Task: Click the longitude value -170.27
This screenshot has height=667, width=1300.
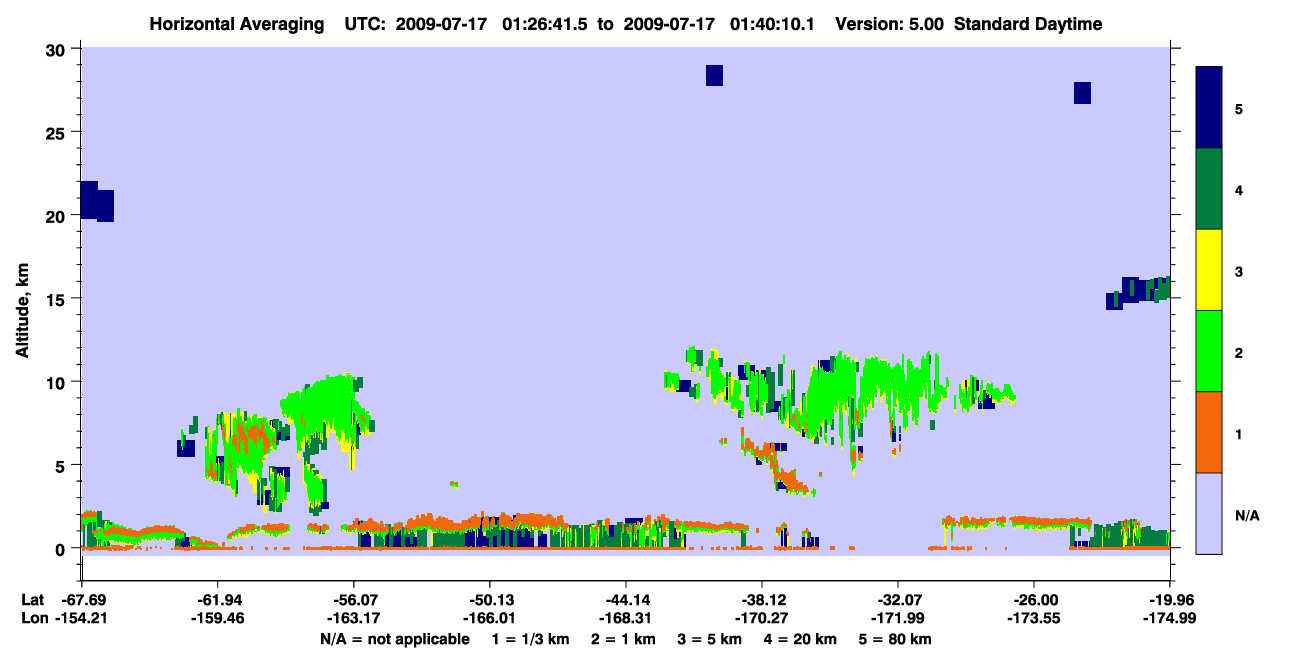Action: 762,619
